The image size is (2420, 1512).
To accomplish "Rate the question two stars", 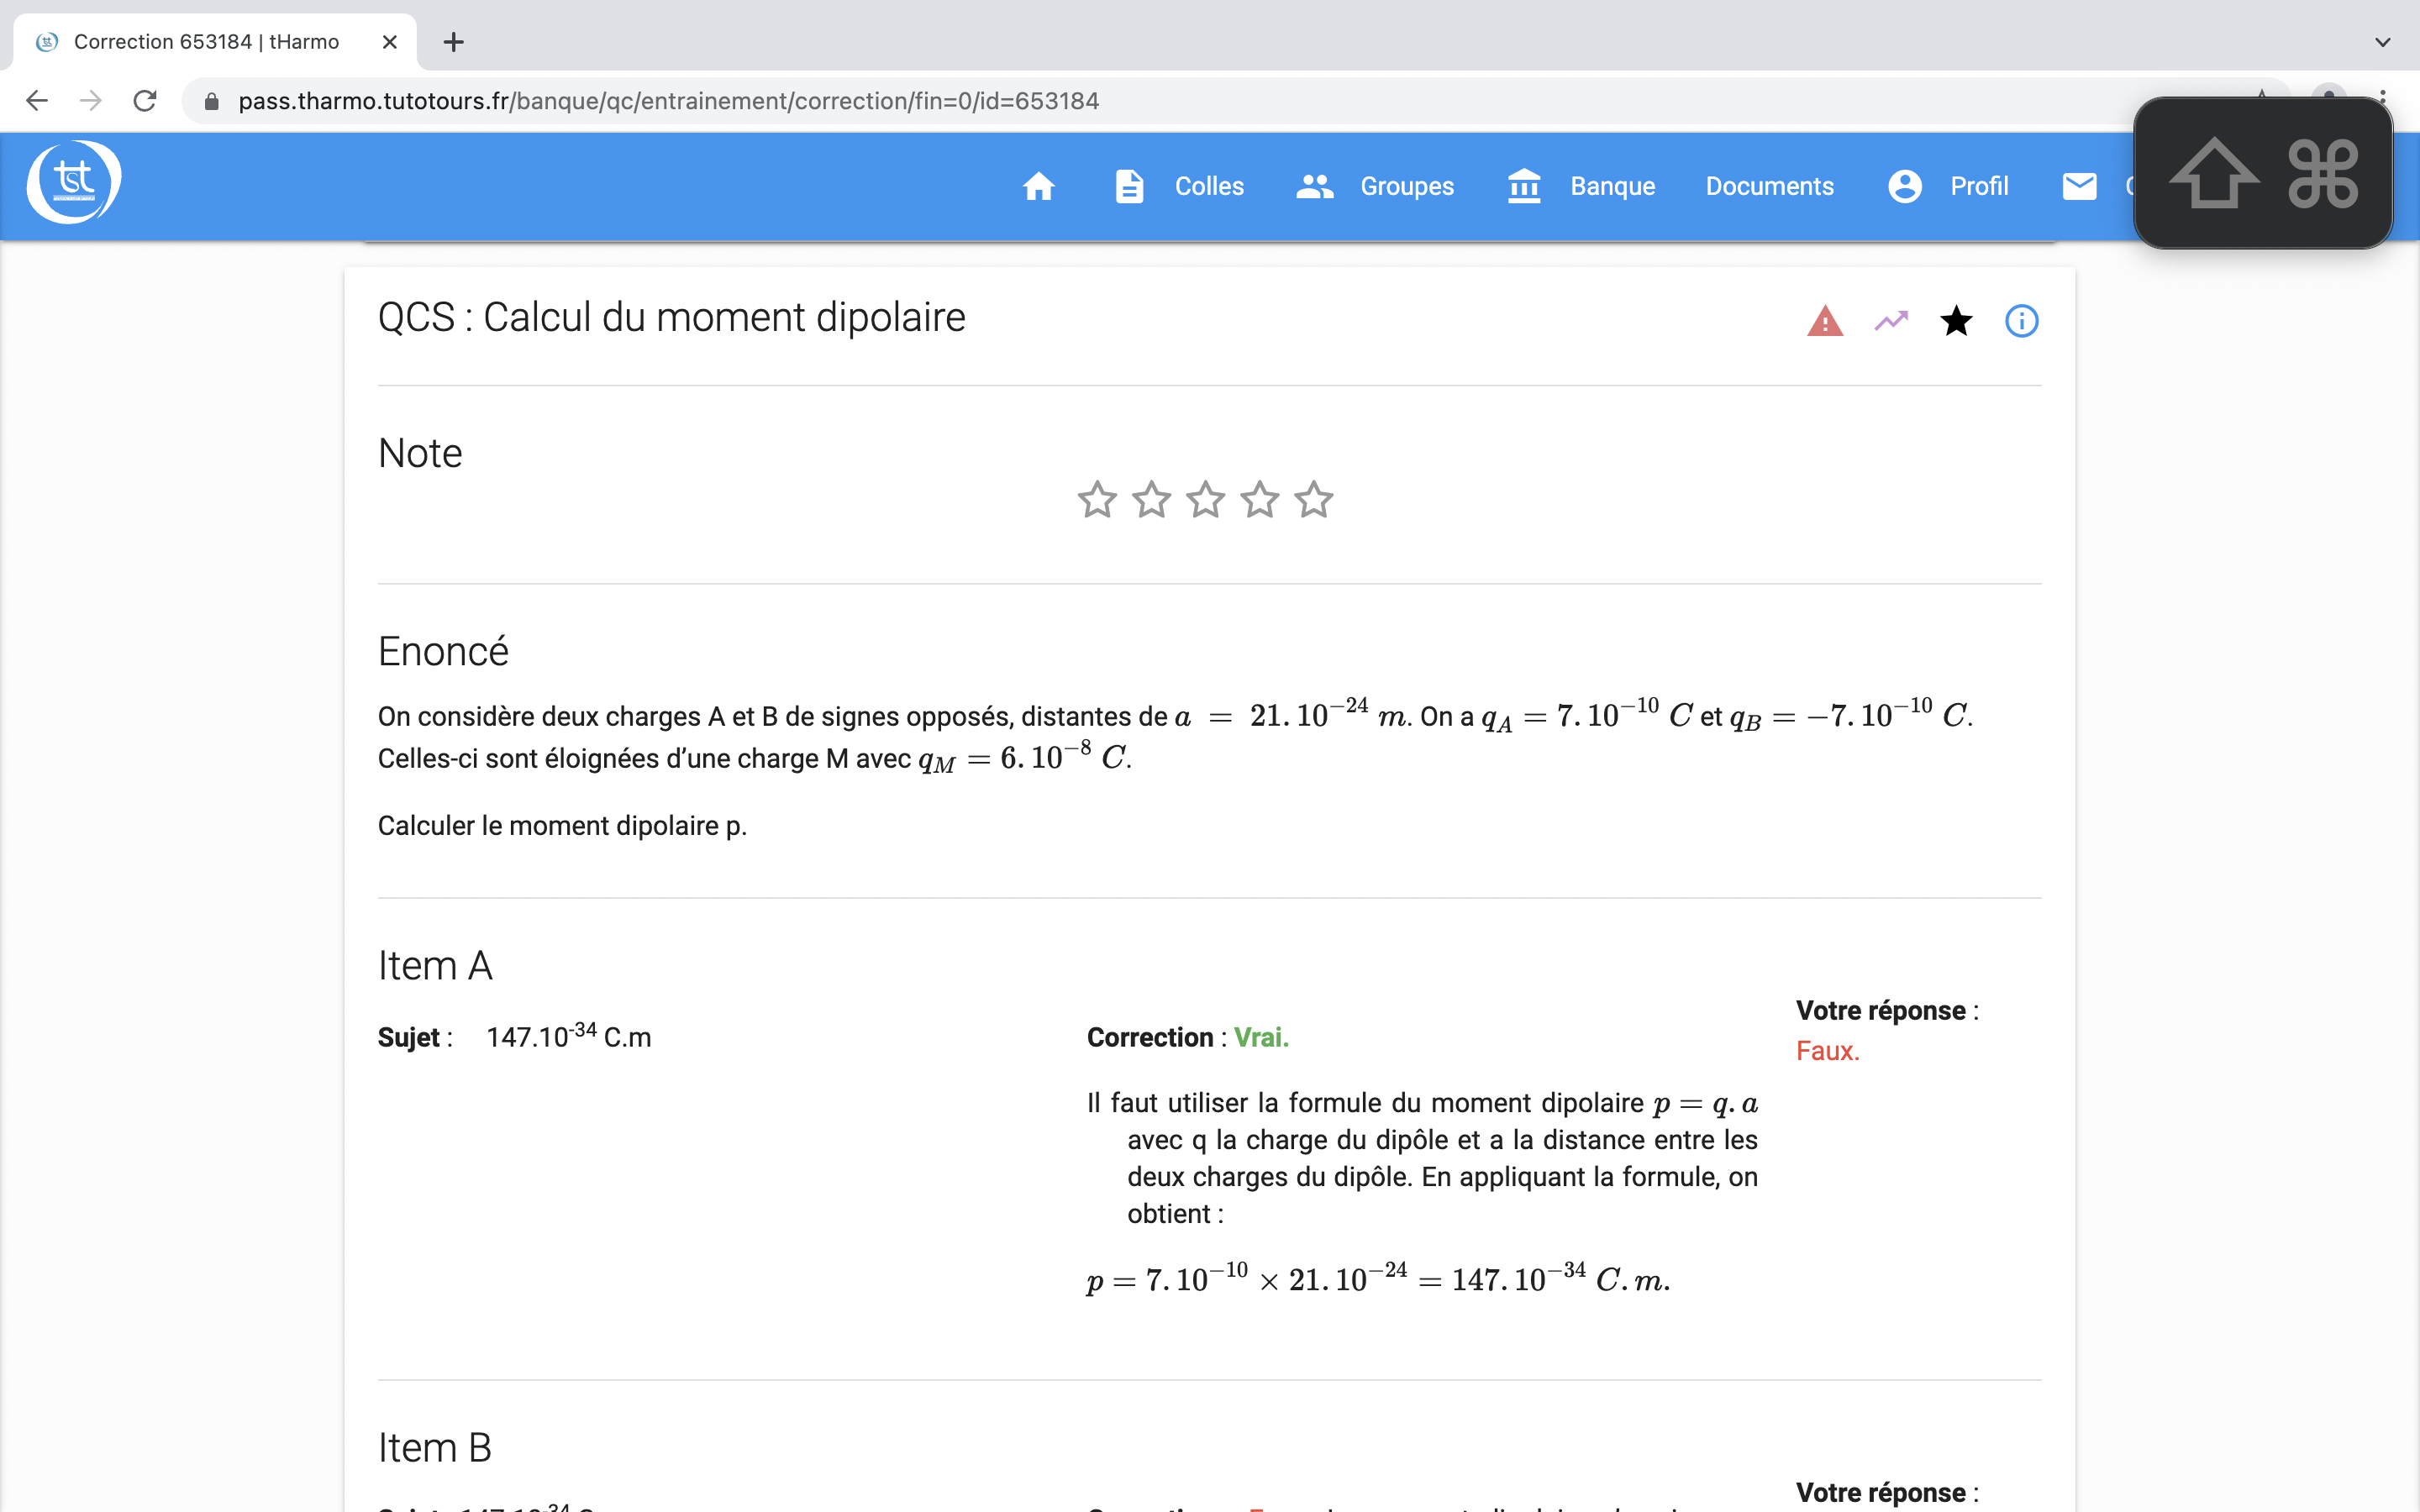I will [x=1151, y=499].
